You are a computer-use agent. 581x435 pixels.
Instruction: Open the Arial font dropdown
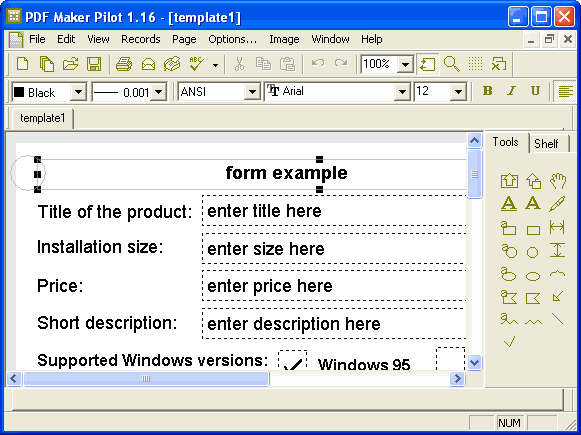(402, 92)
